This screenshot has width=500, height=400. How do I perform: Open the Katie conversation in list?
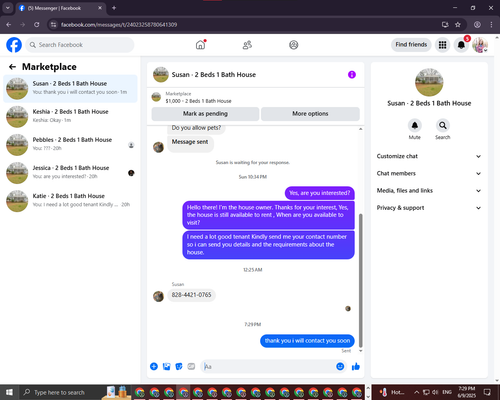pos(70,201)
